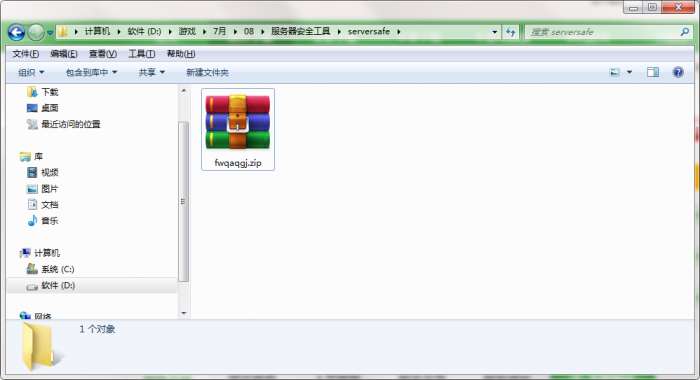Click the navigation pane vertical scrollbar
Image resolution: width=700 pixels, height=380 pixels.
click(183, 201)
